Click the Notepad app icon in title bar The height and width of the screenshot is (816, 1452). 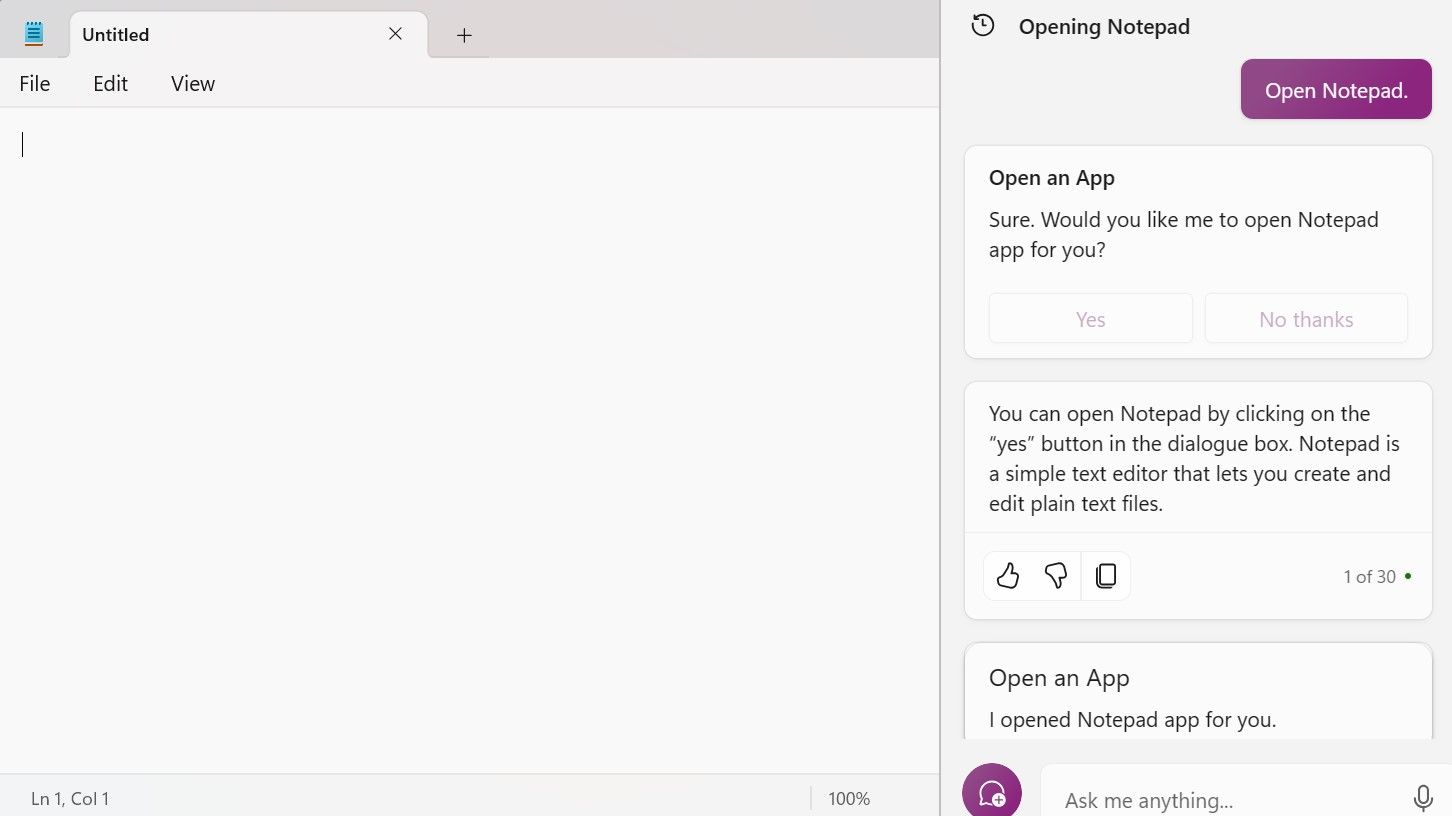pyautogui.click(x=34, y=34)
